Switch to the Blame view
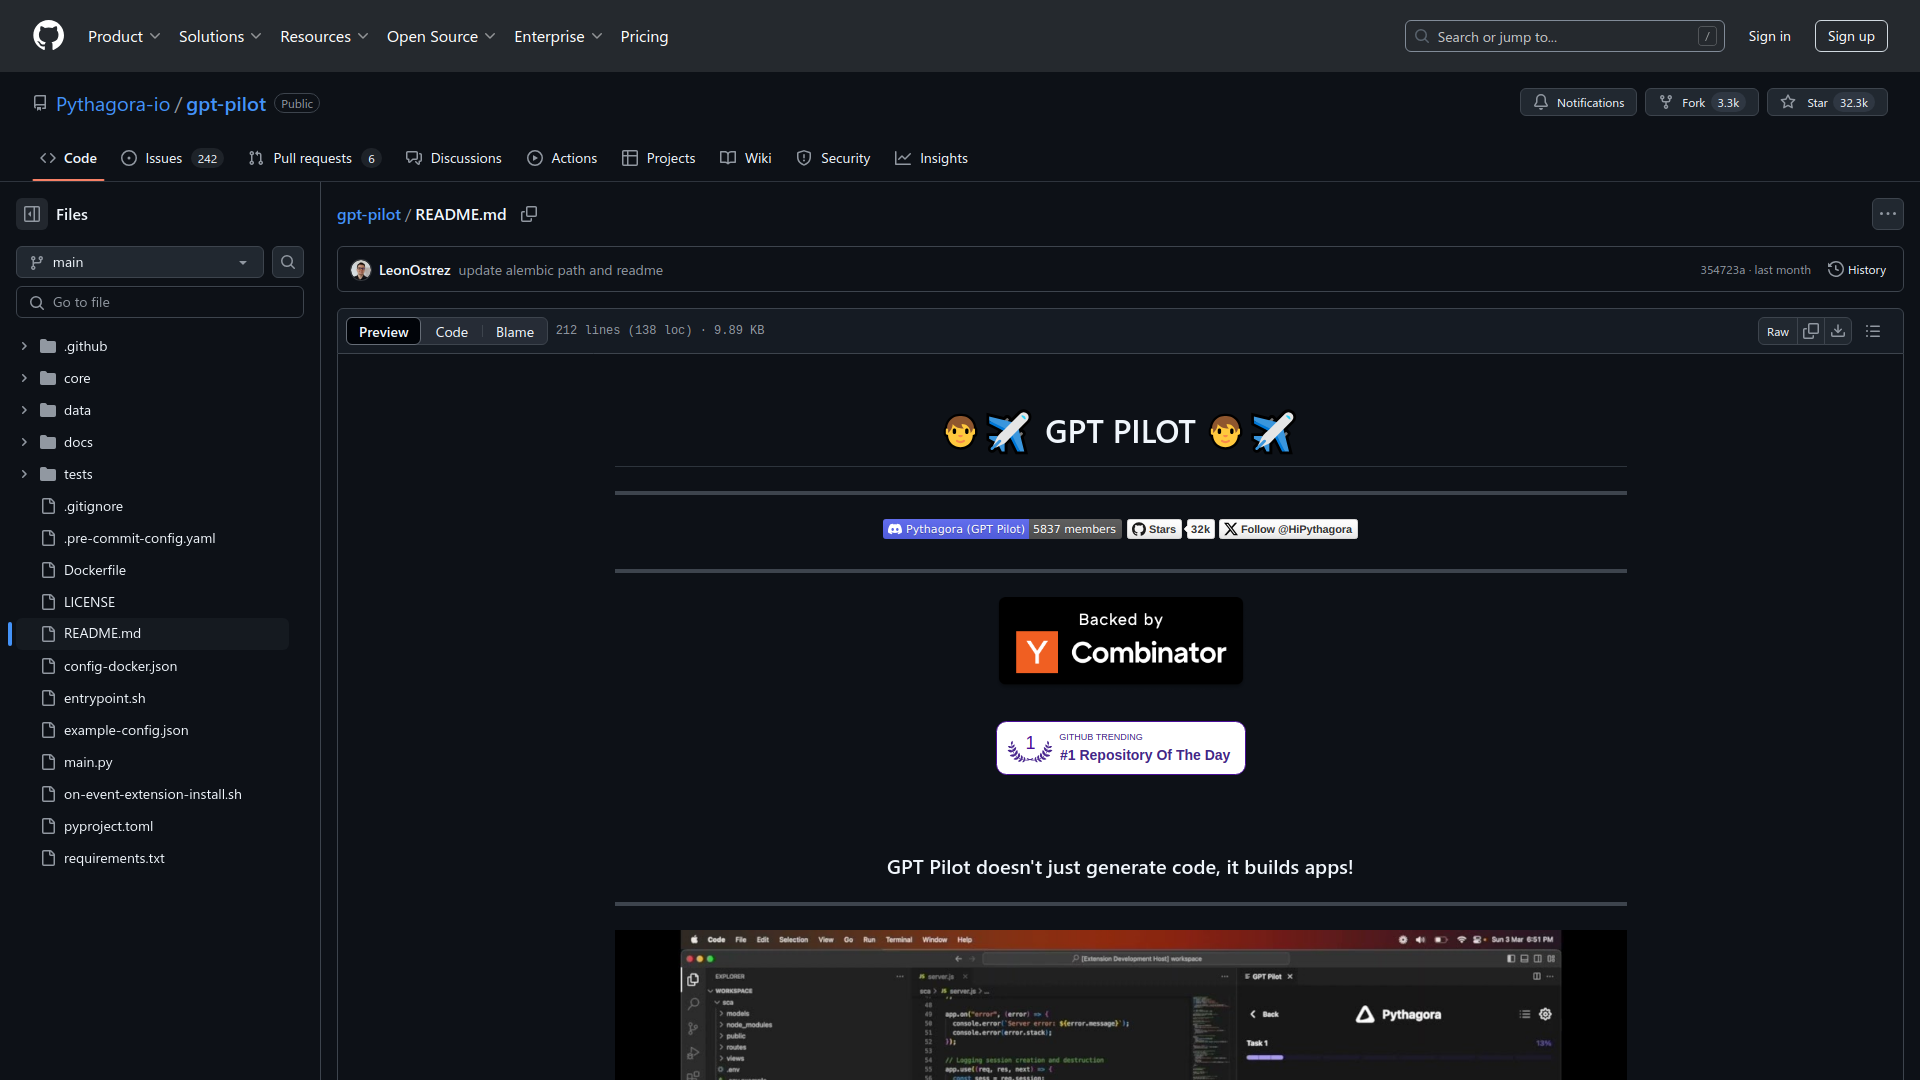The height and width of the screenshot is (1080, 1920). (x=513, y=331)
